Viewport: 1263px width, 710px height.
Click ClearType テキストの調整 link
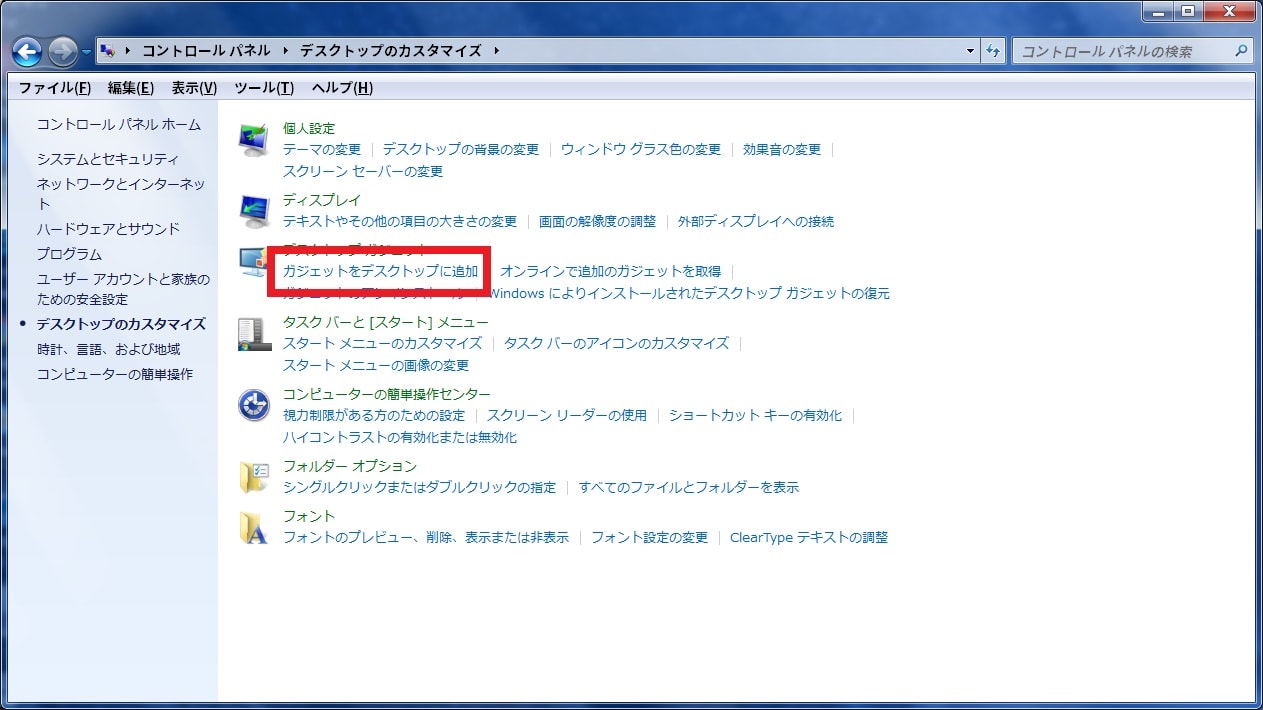[809, 537]
